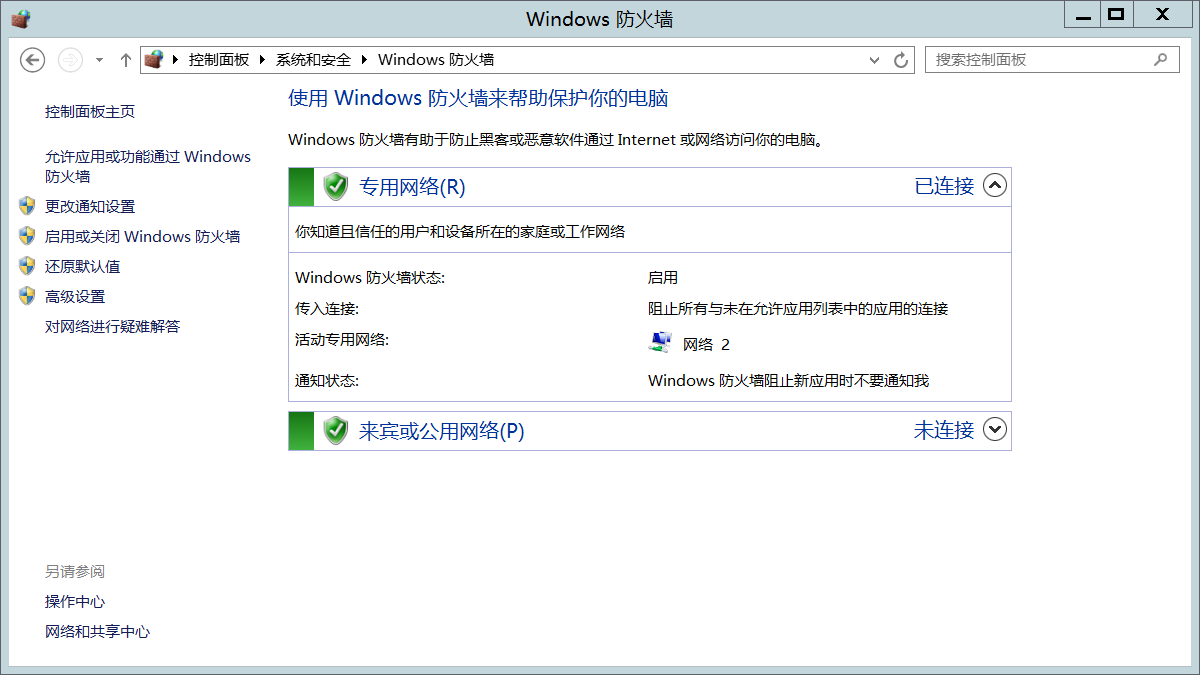Click the 另请参阅 label

coord(75,572)
